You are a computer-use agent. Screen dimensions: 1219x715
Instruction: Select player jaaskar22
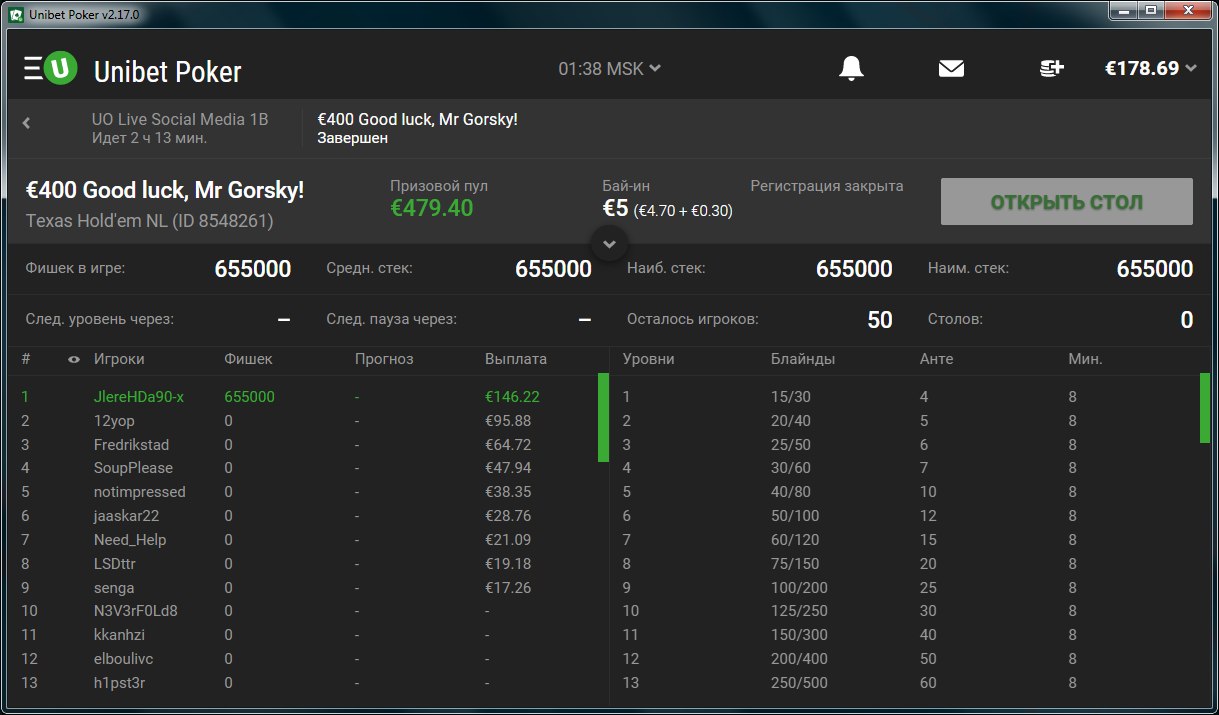(126, 516)
